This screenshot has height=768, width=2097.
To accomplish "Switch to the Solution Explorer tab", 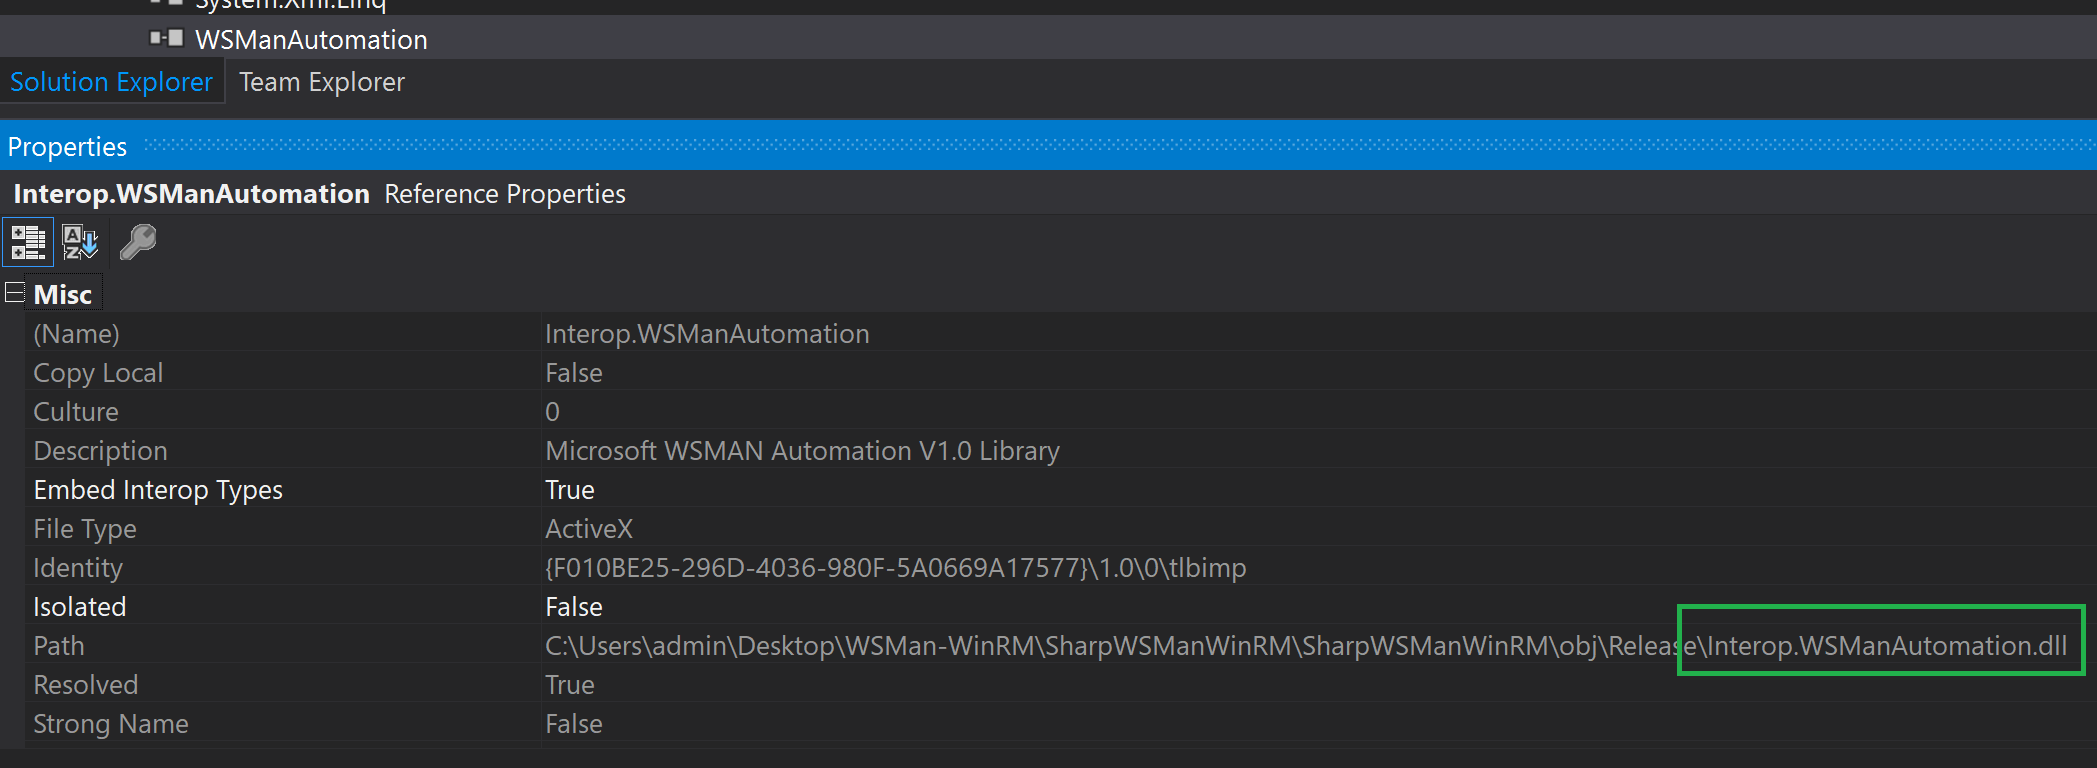I will coord(111,82).
